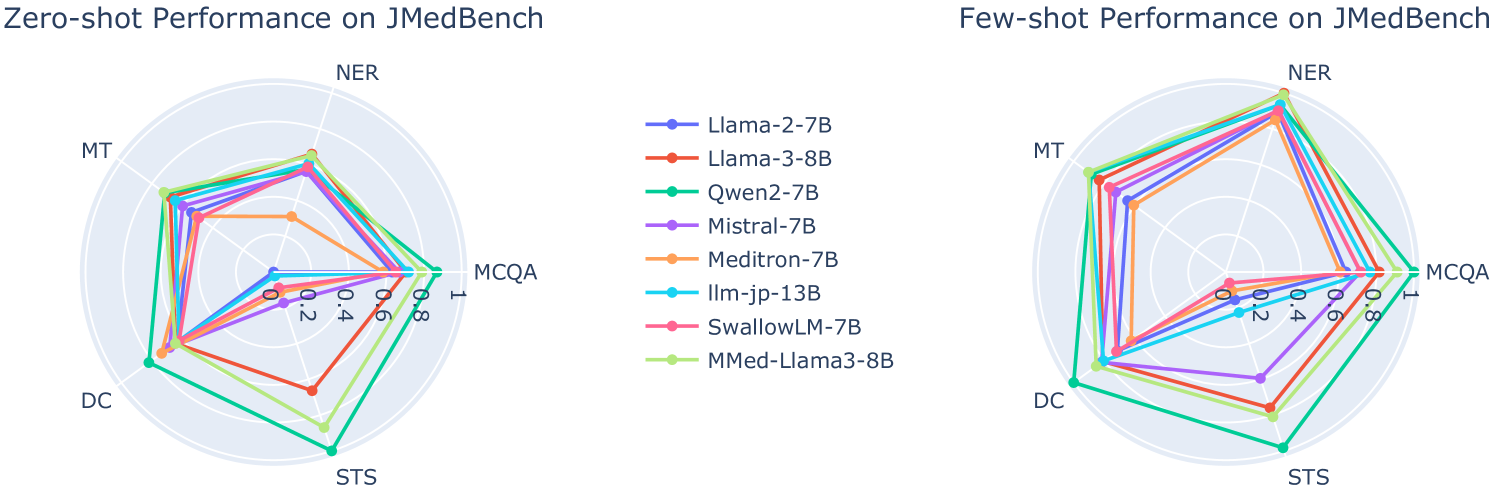The height and width of the screenshot is (489, 1493).
Task: Click the Qwen2-7B MCQA point in few-shot chart
Action: [1413, 270]
